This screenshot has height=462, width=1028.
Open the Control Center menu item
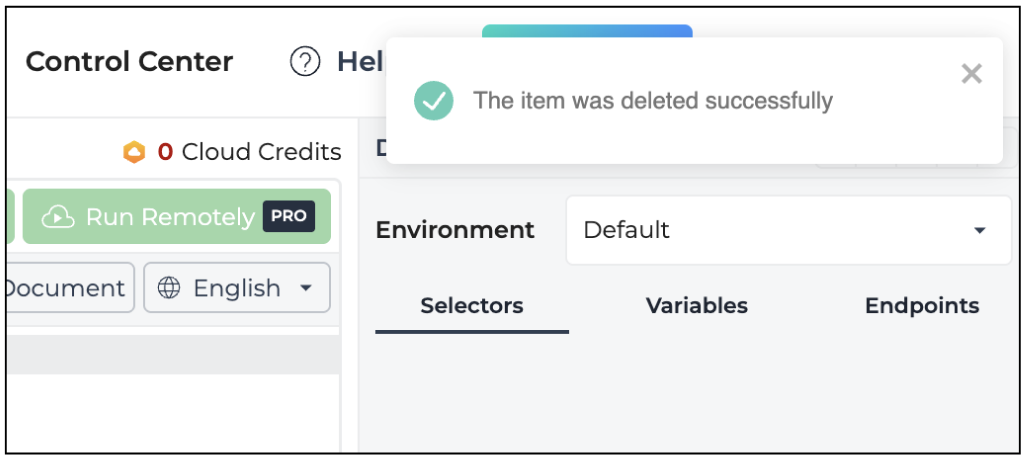pyautogui.click(x=129, y=62)
